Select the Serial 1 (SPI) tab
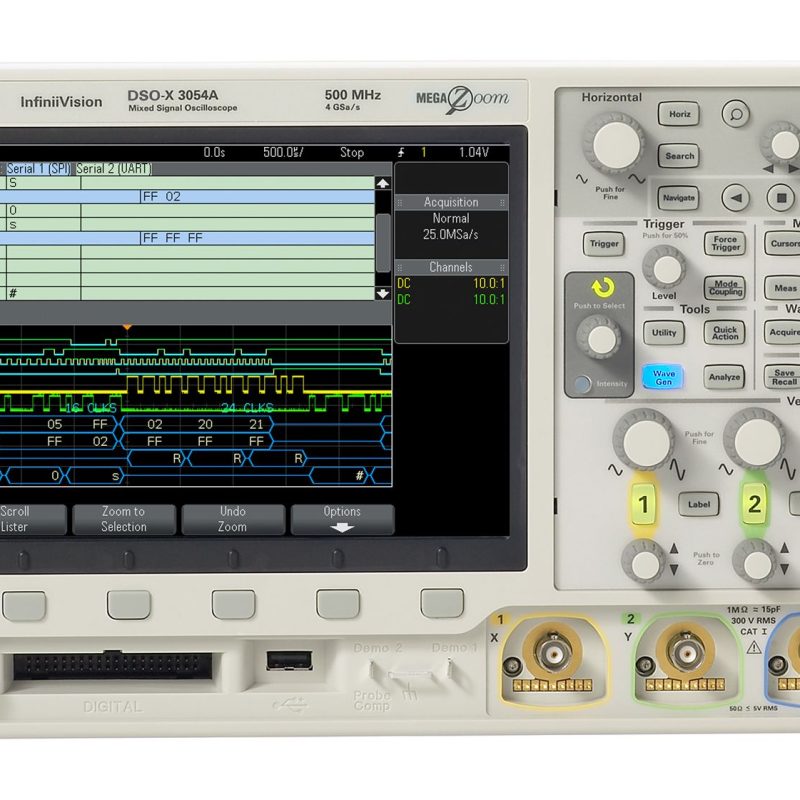800x800 pixels. click(38, 169)
